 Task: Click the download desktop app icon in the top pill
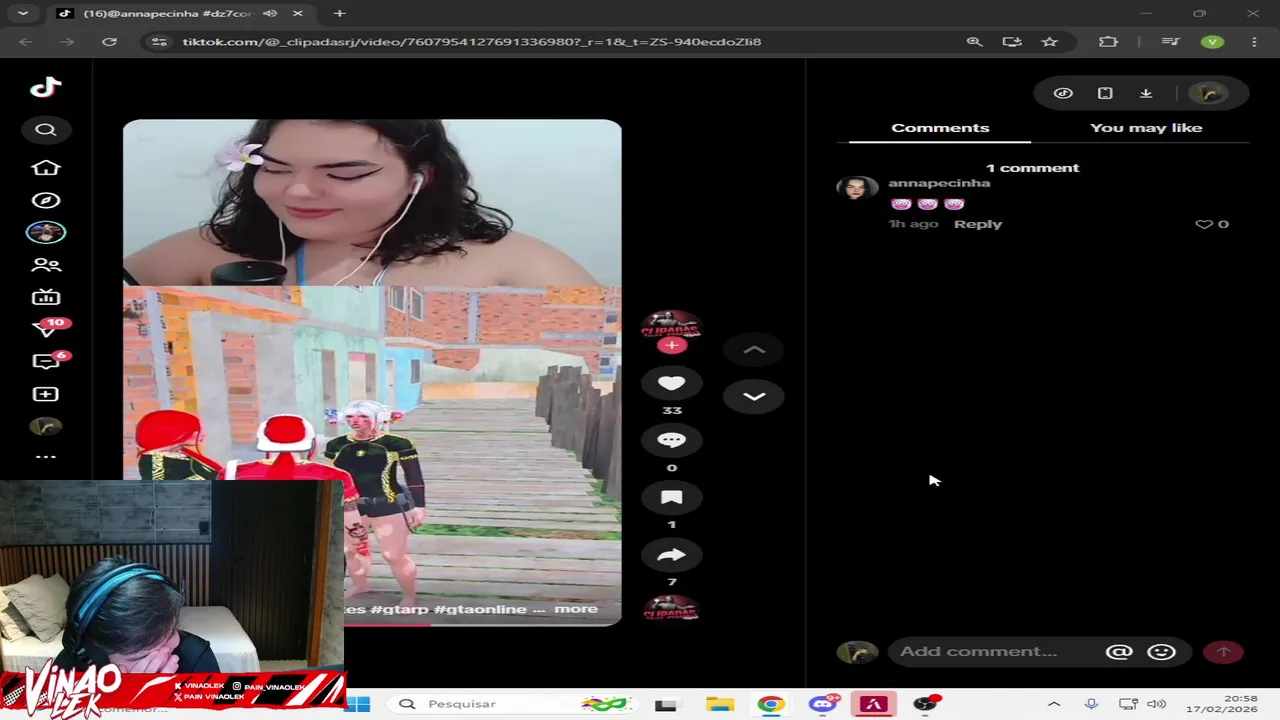click(x=1146, y=93)
